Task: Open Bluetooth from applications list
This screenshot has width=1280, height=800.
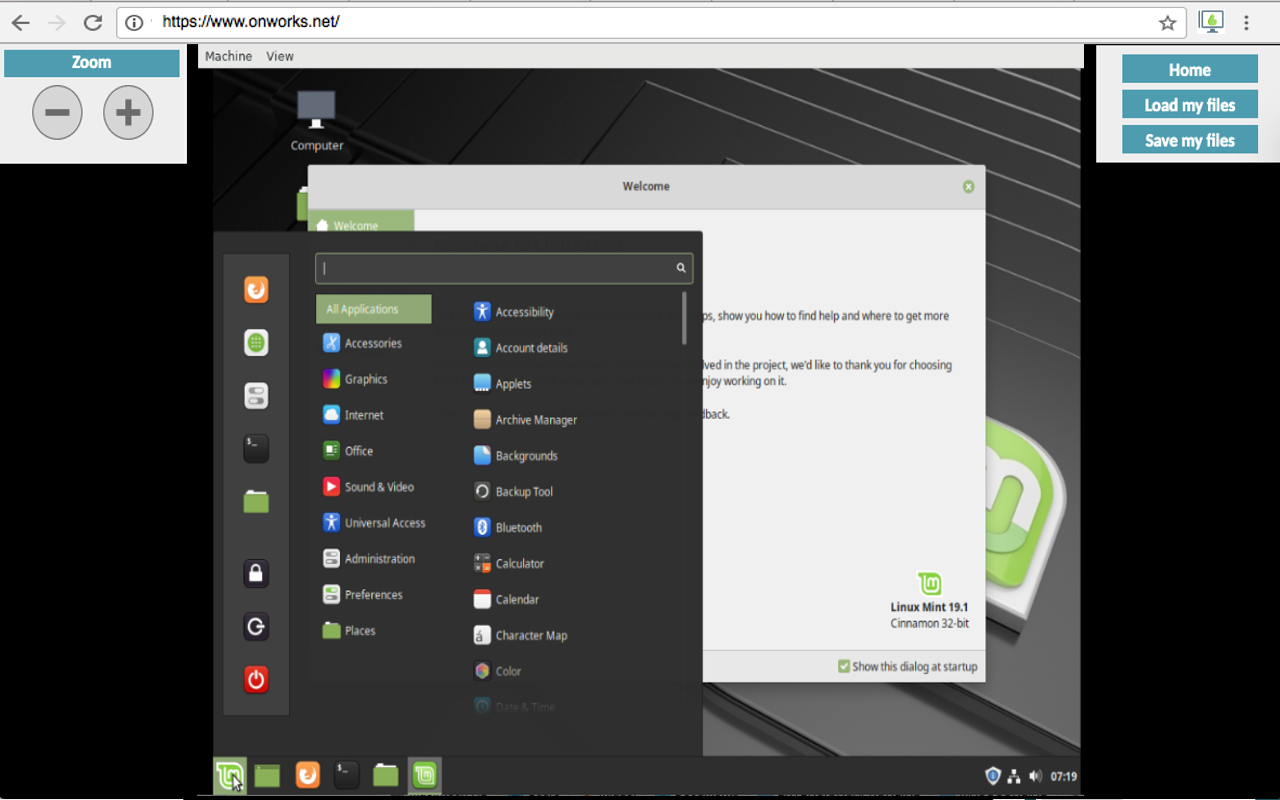Action: coord(508,528)
